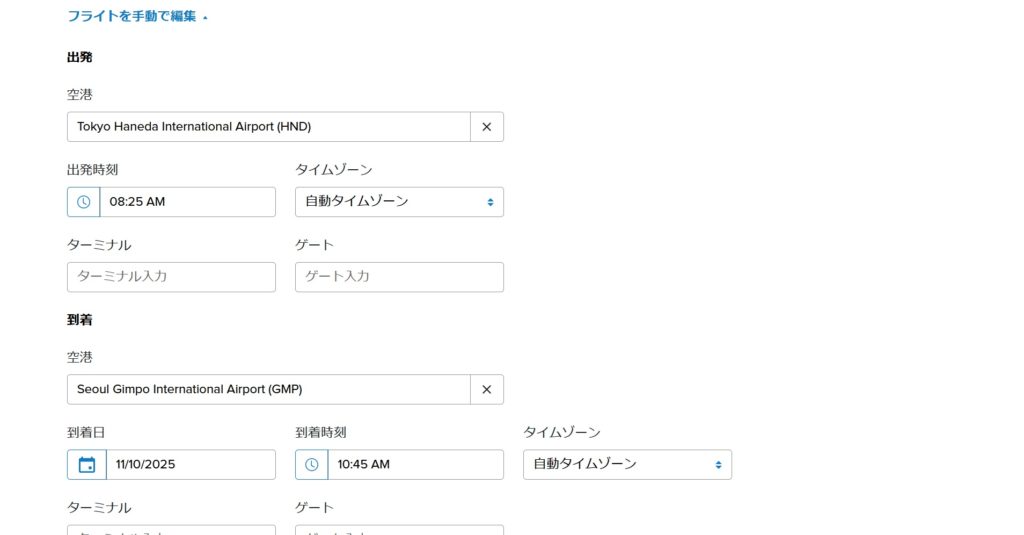Image resolution: width=1024 pixels, height=535 pixels.
Task: Clear the Tokyo Haneda departure airport
Action: [x=487, y=127]
